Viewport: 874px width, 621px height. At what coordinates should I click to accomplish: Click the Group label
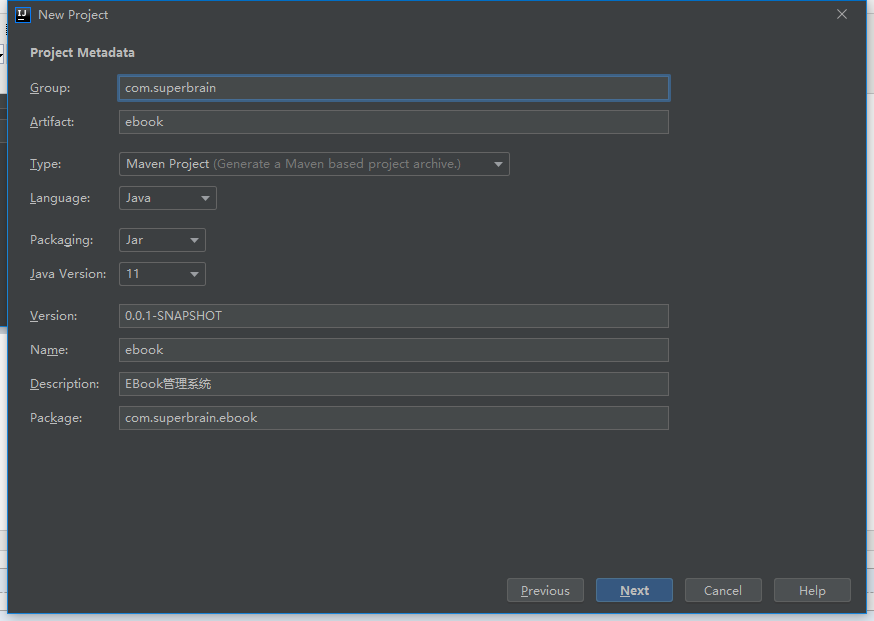(x=50, y=88)
